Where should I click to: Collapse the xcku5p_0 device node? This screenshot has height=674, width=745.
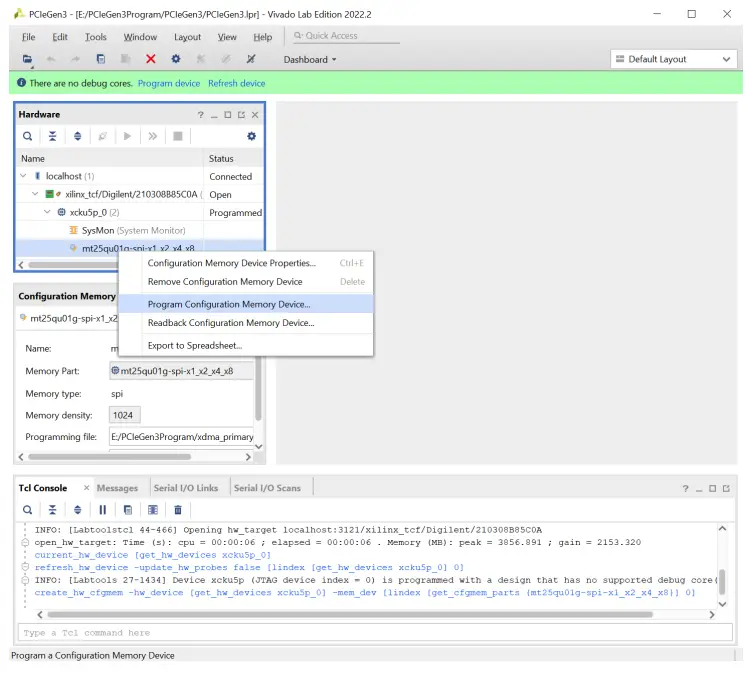(47, 212)
